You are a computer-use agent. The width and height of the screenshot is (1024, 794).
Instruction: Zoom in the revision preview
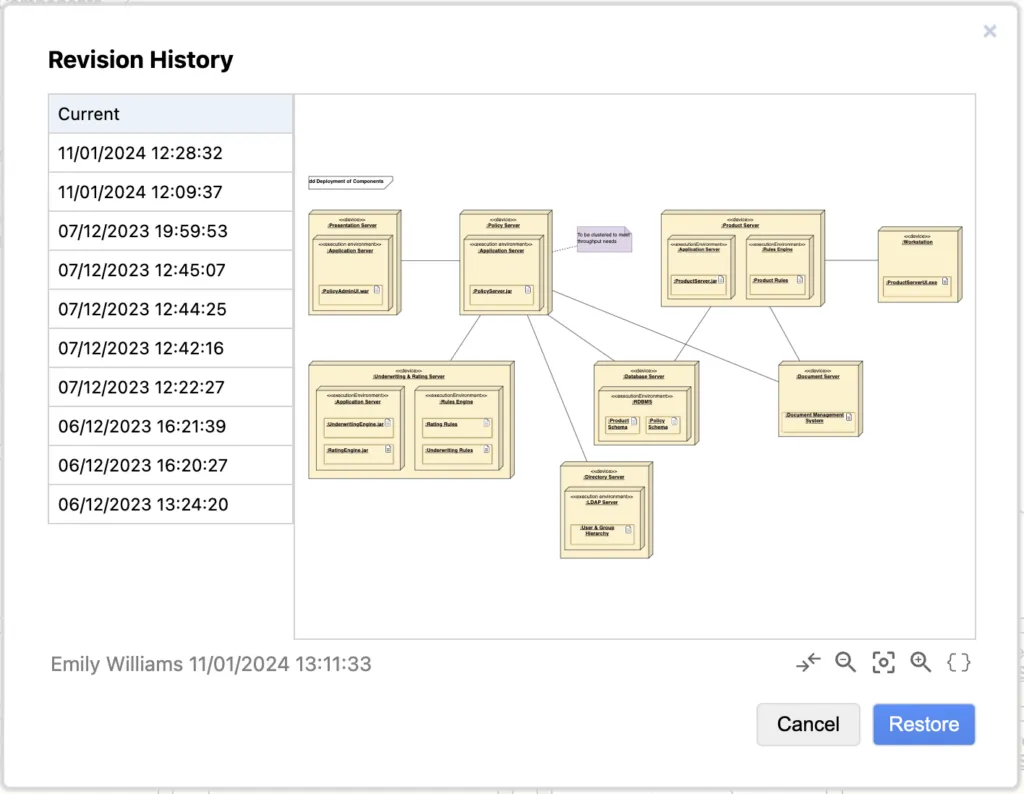pos(921,662)
